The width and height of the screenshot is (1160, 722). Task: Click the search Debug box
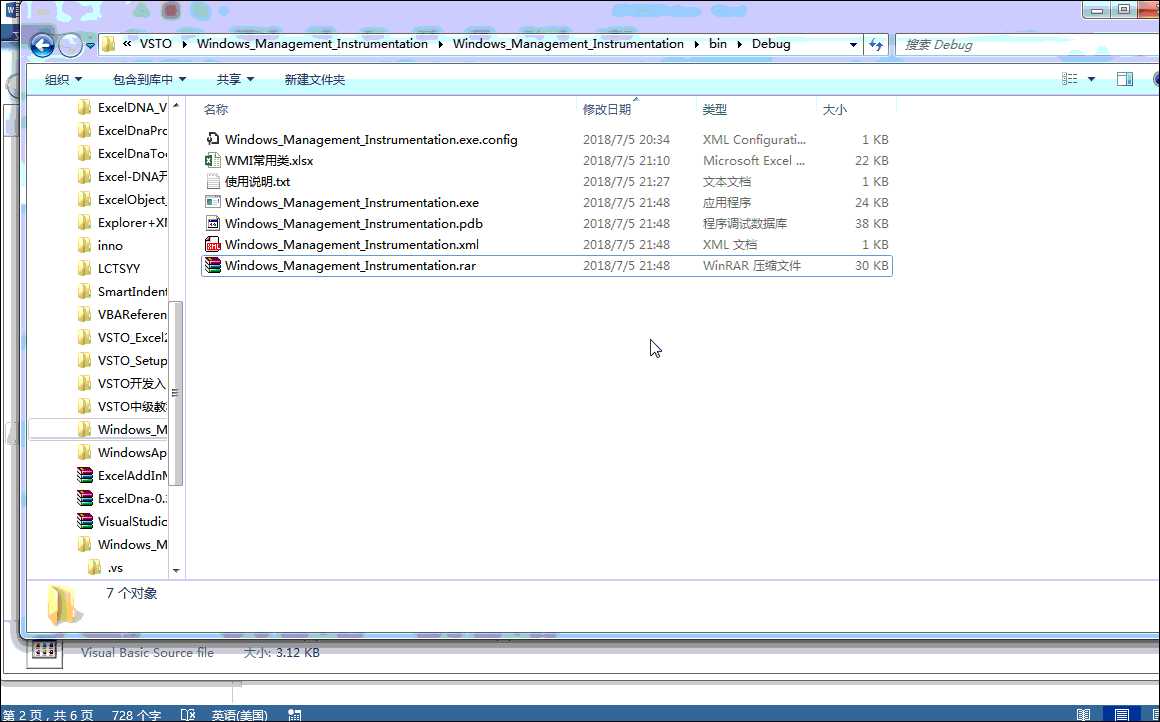click(1027, 44)
